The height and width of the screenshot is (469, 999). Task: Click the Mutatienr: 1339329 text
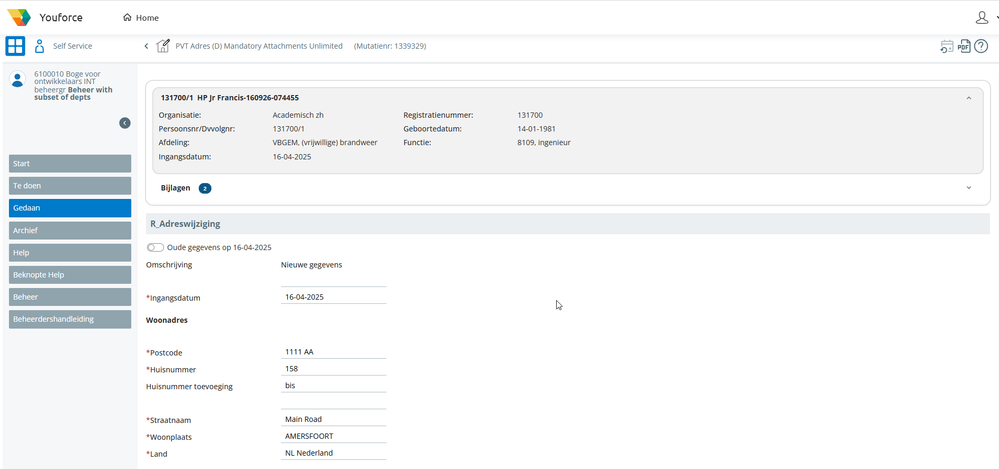click(390, 46)
